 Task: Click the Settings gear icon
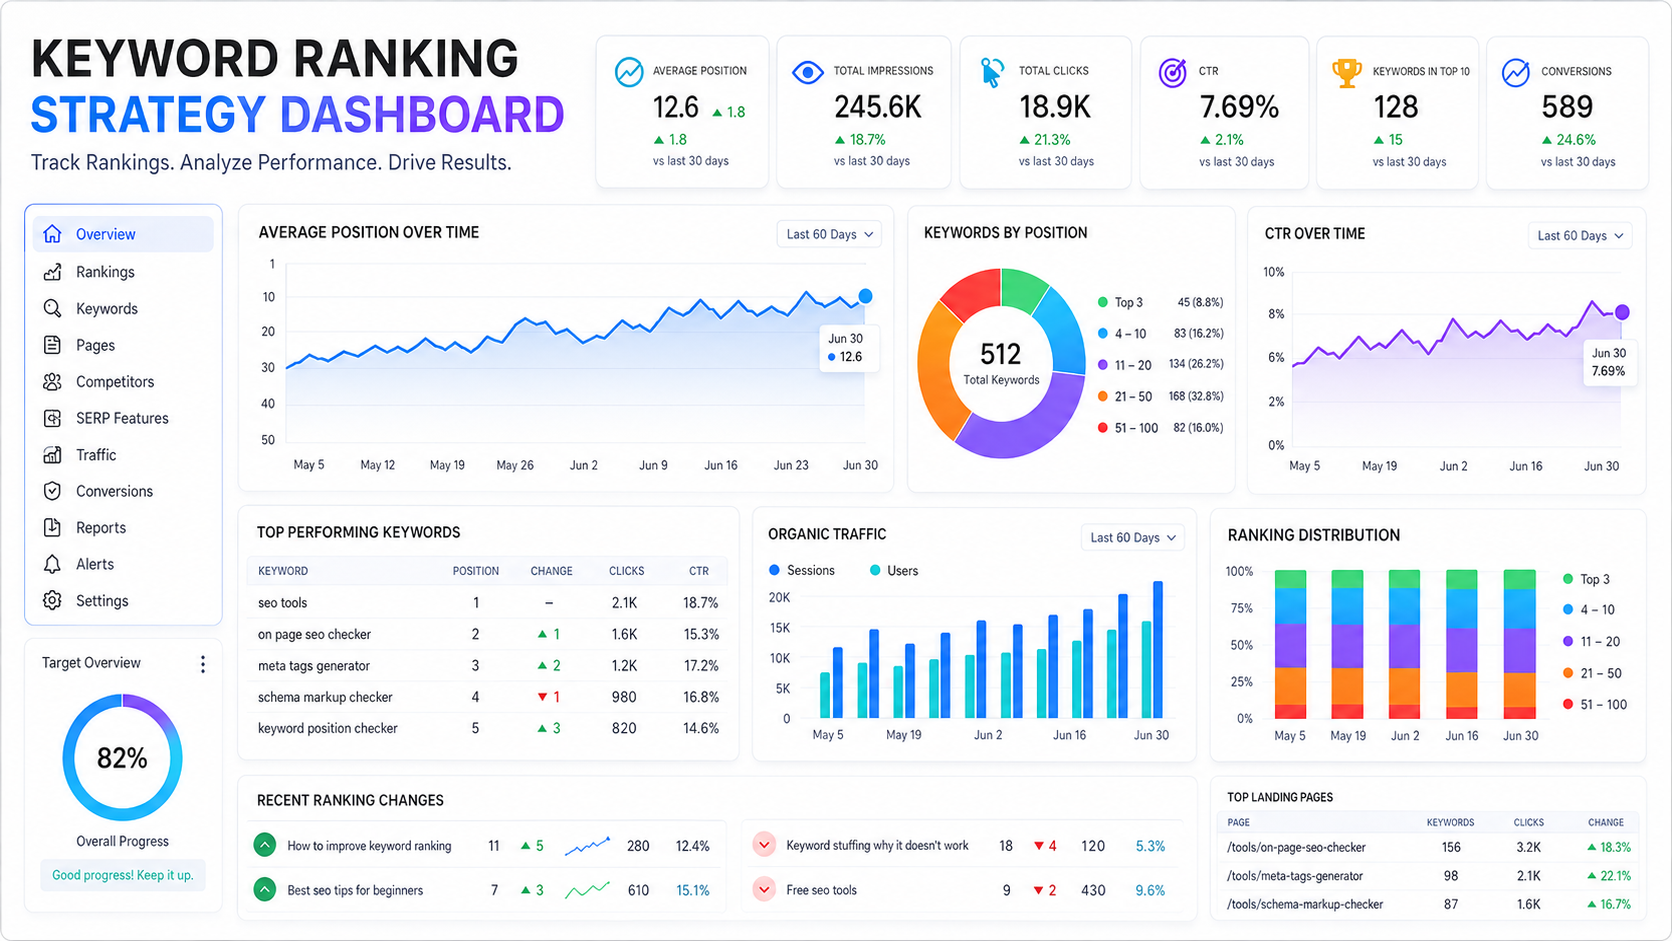click(x=53, y=600)
